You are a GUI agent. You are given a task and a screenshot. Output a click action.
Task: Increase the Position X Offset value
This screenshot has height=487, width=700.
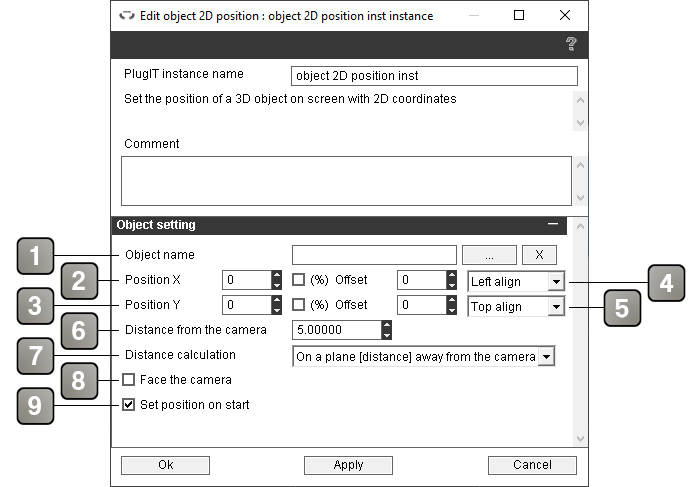pyautogui.click(x=452, y=275)
